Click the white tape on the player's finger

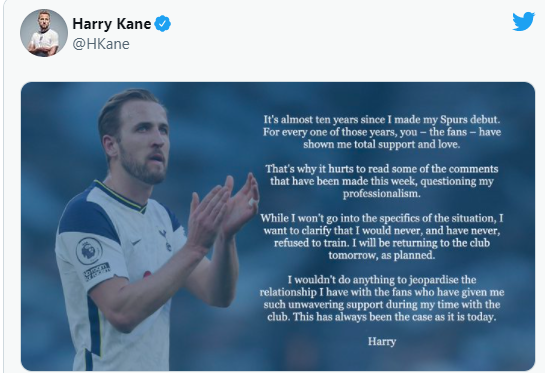pyautogui.click(x=252, y=202)
